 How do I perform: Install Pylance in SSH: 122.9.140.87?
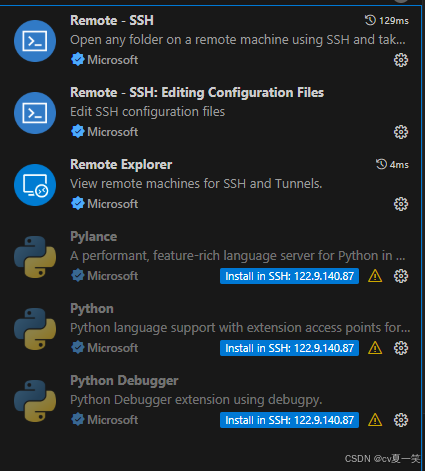289,276
